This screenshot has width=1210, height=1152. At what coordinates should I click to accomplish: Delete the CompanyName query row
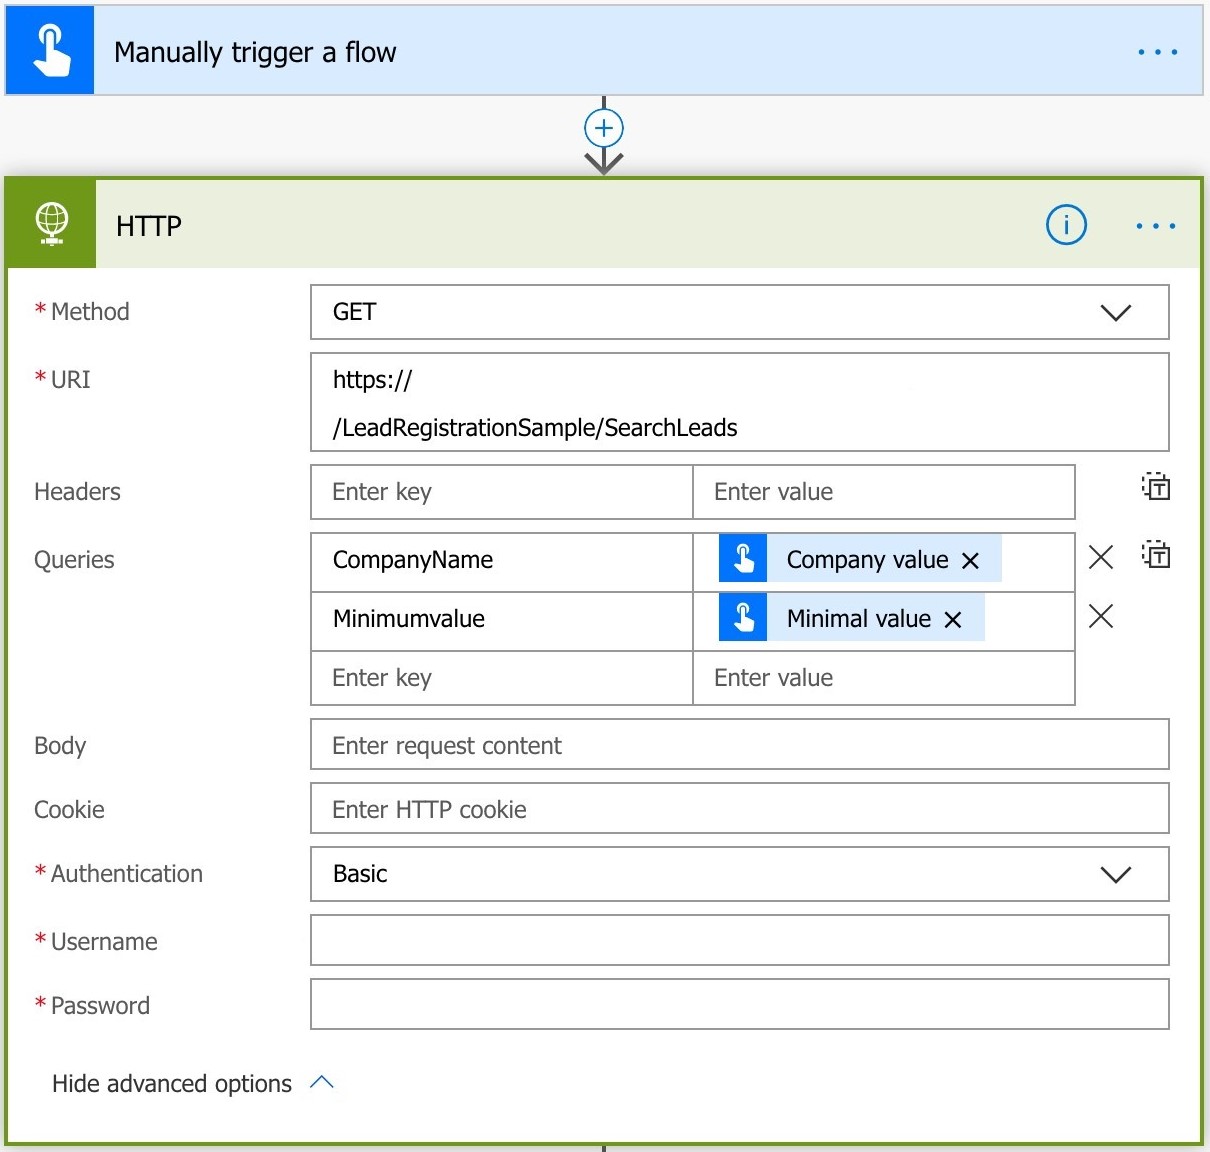1101,557
